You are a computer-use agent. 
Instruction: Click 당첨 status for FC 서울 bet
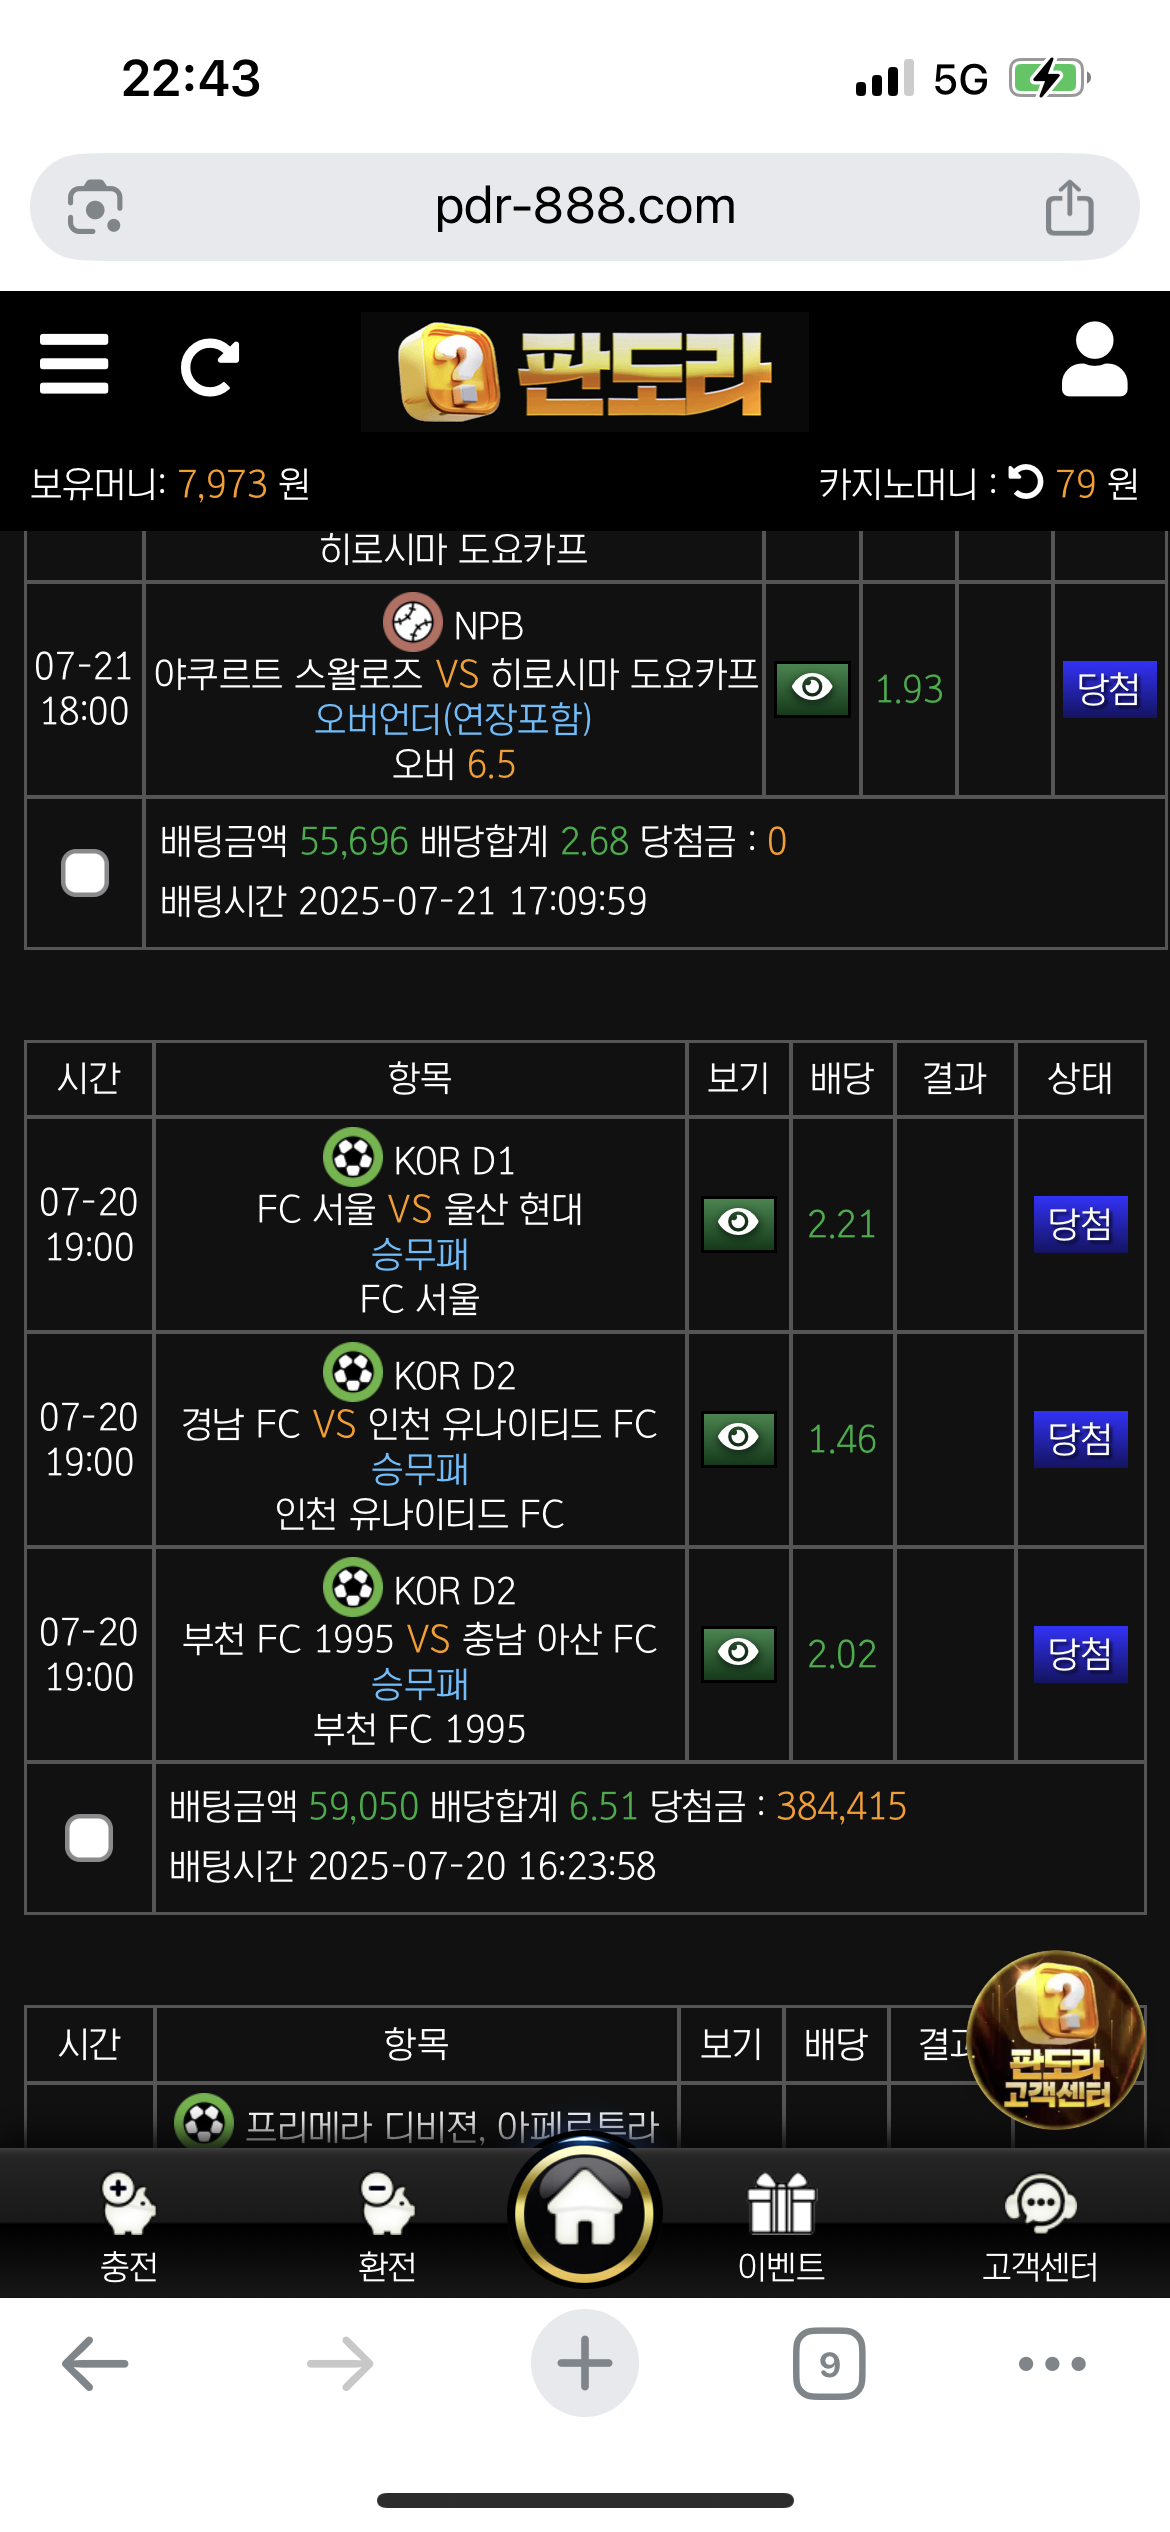pyautogui.click(x=1080, y=1224)
